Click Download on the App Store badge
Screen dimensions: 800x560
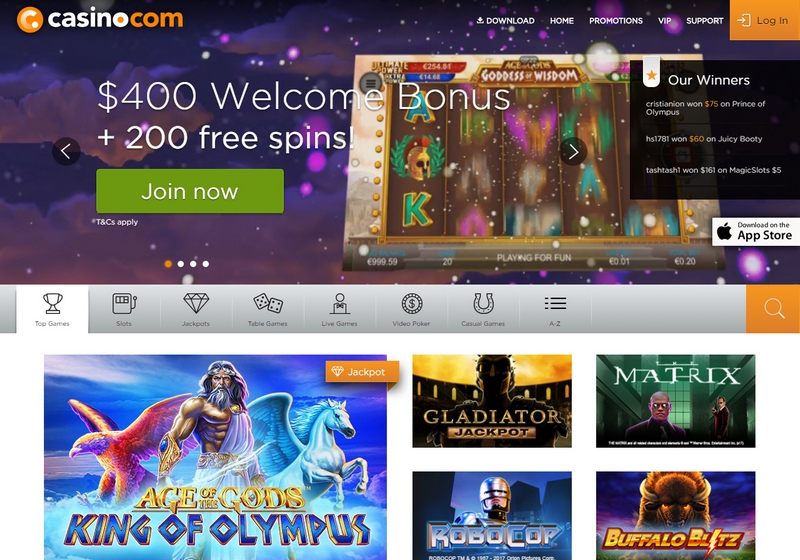pos(756,232)
